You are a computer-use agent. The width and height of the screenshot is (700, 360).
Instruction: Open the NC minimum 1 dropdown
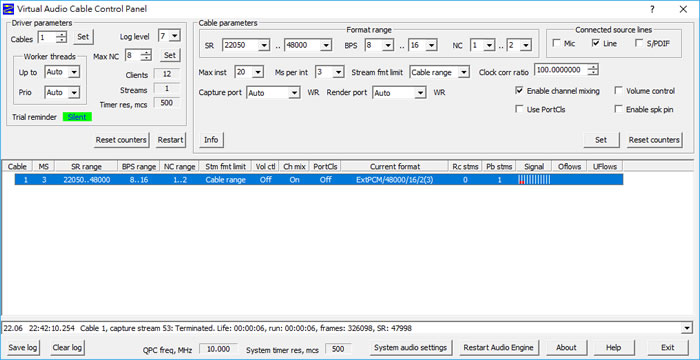[489, 45]
